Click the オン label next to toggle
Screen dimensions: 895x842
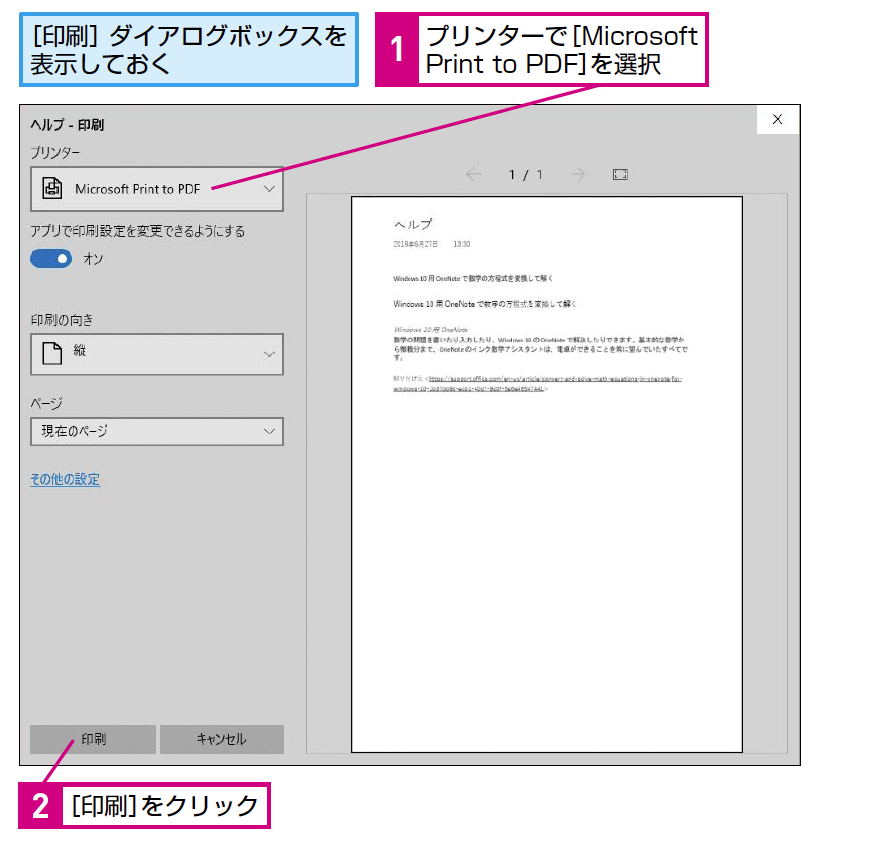point(93,259)
